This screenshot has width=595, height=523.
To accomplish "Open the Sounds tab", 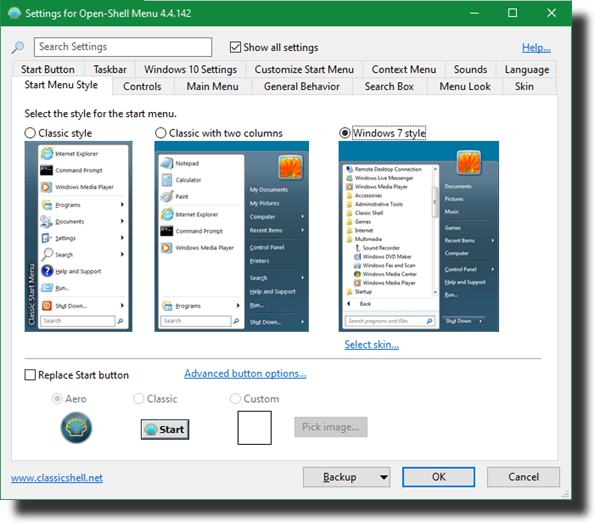I will click(x=471, y=69).
